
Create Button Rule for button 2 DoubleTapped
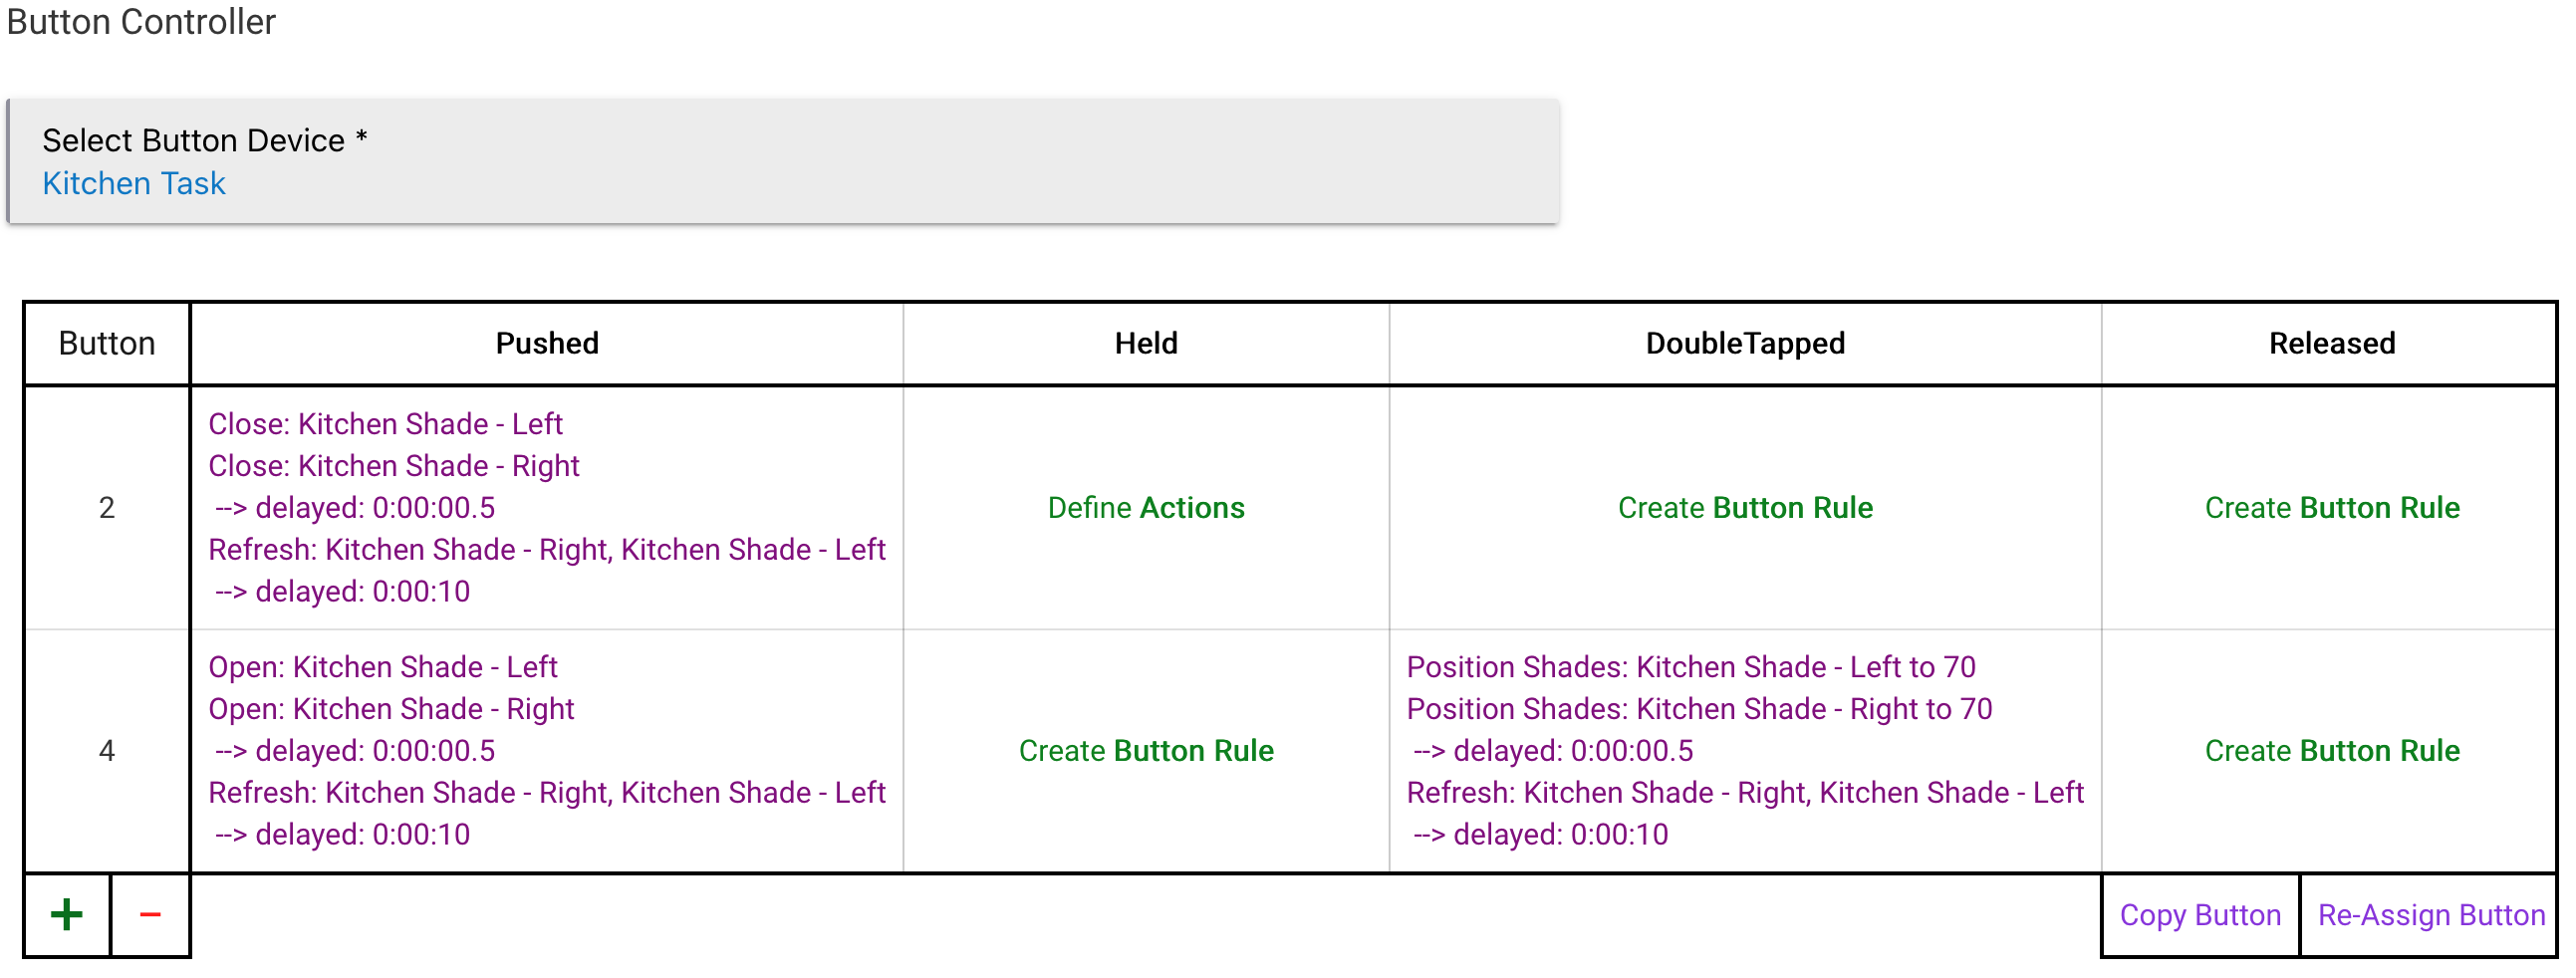(1745, 508)
